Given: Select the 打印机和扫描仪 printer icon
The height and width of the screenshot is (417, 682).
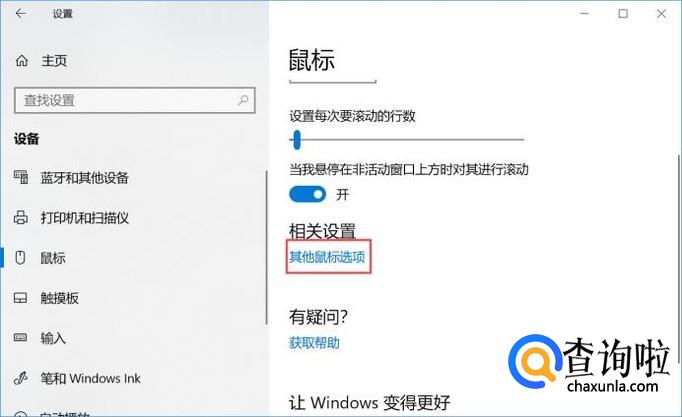Looking at the screenshot, I should click(x=21, y=217).
